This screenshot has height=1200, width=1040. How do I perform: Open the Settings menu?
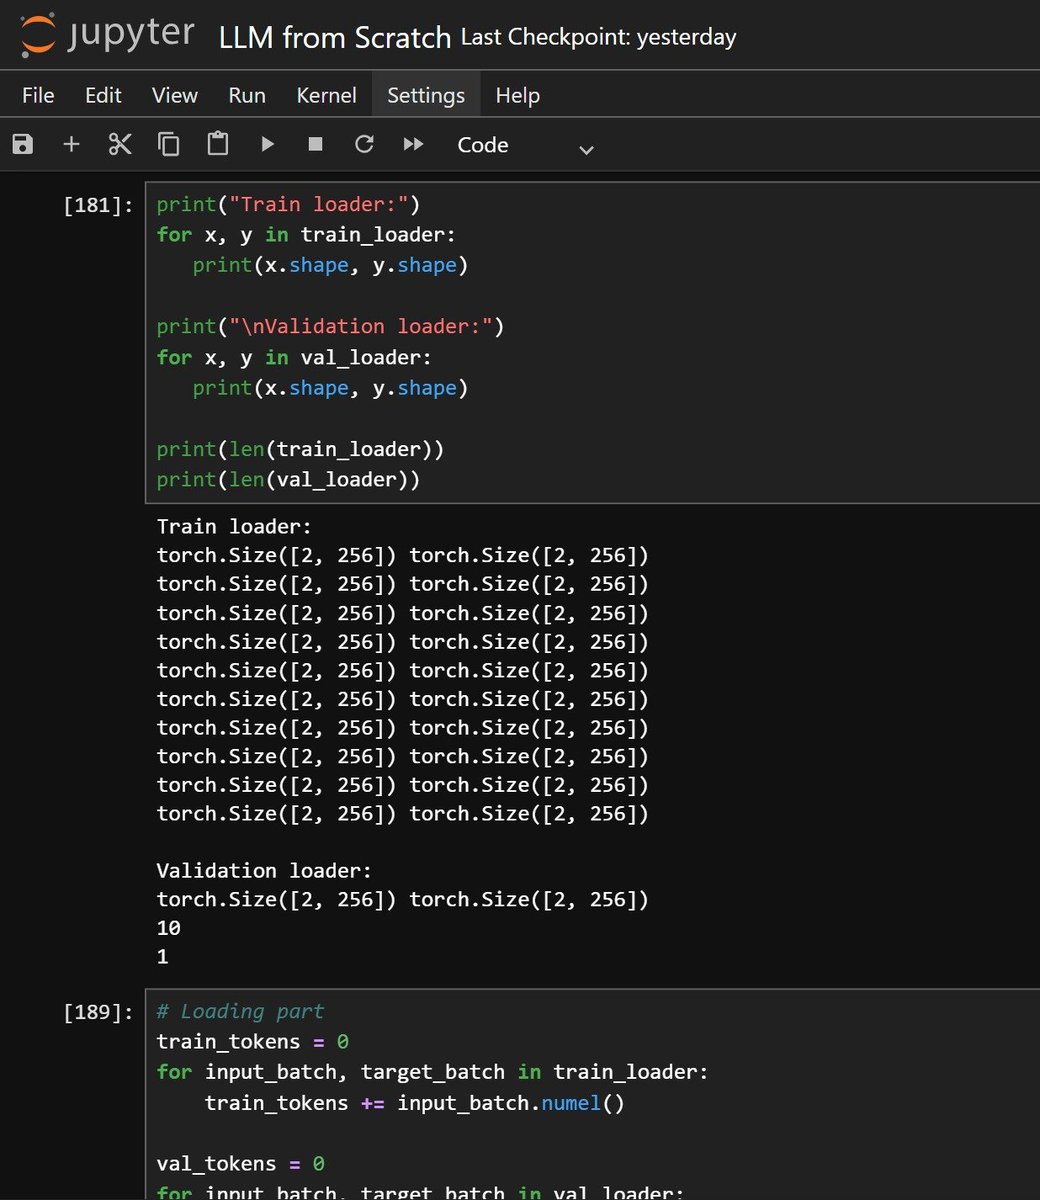426,95
